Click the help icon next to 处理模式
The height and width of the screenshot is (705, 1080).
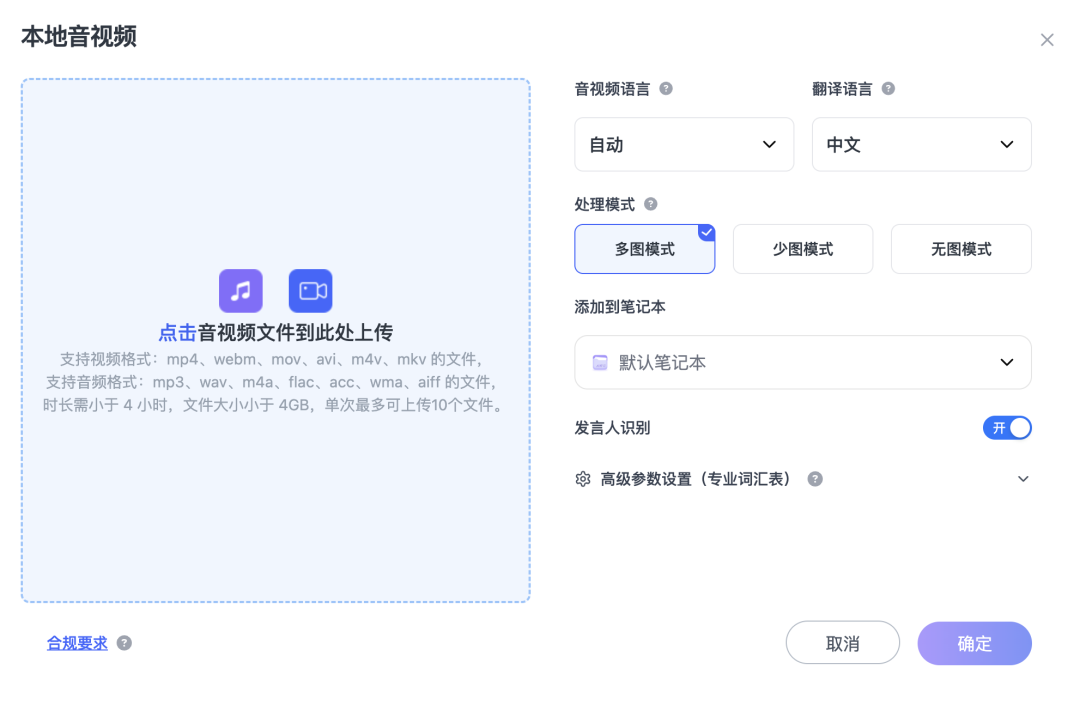(651, 204)
